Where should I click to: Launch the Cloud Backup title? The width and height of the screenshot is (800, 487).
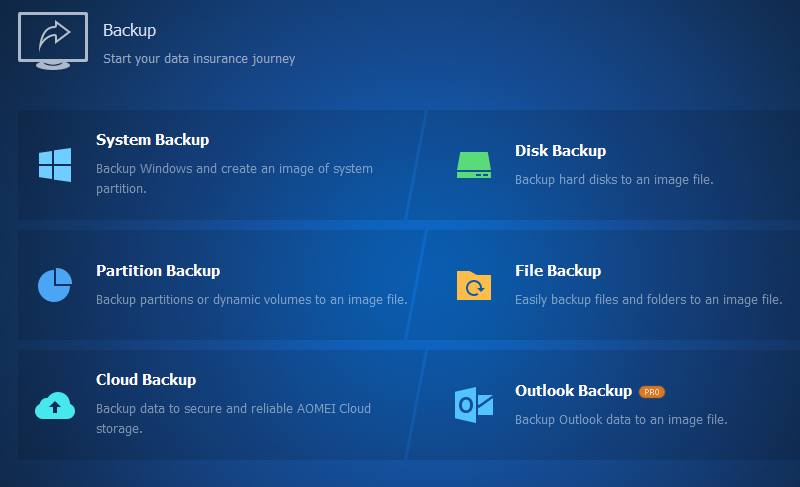146,380
